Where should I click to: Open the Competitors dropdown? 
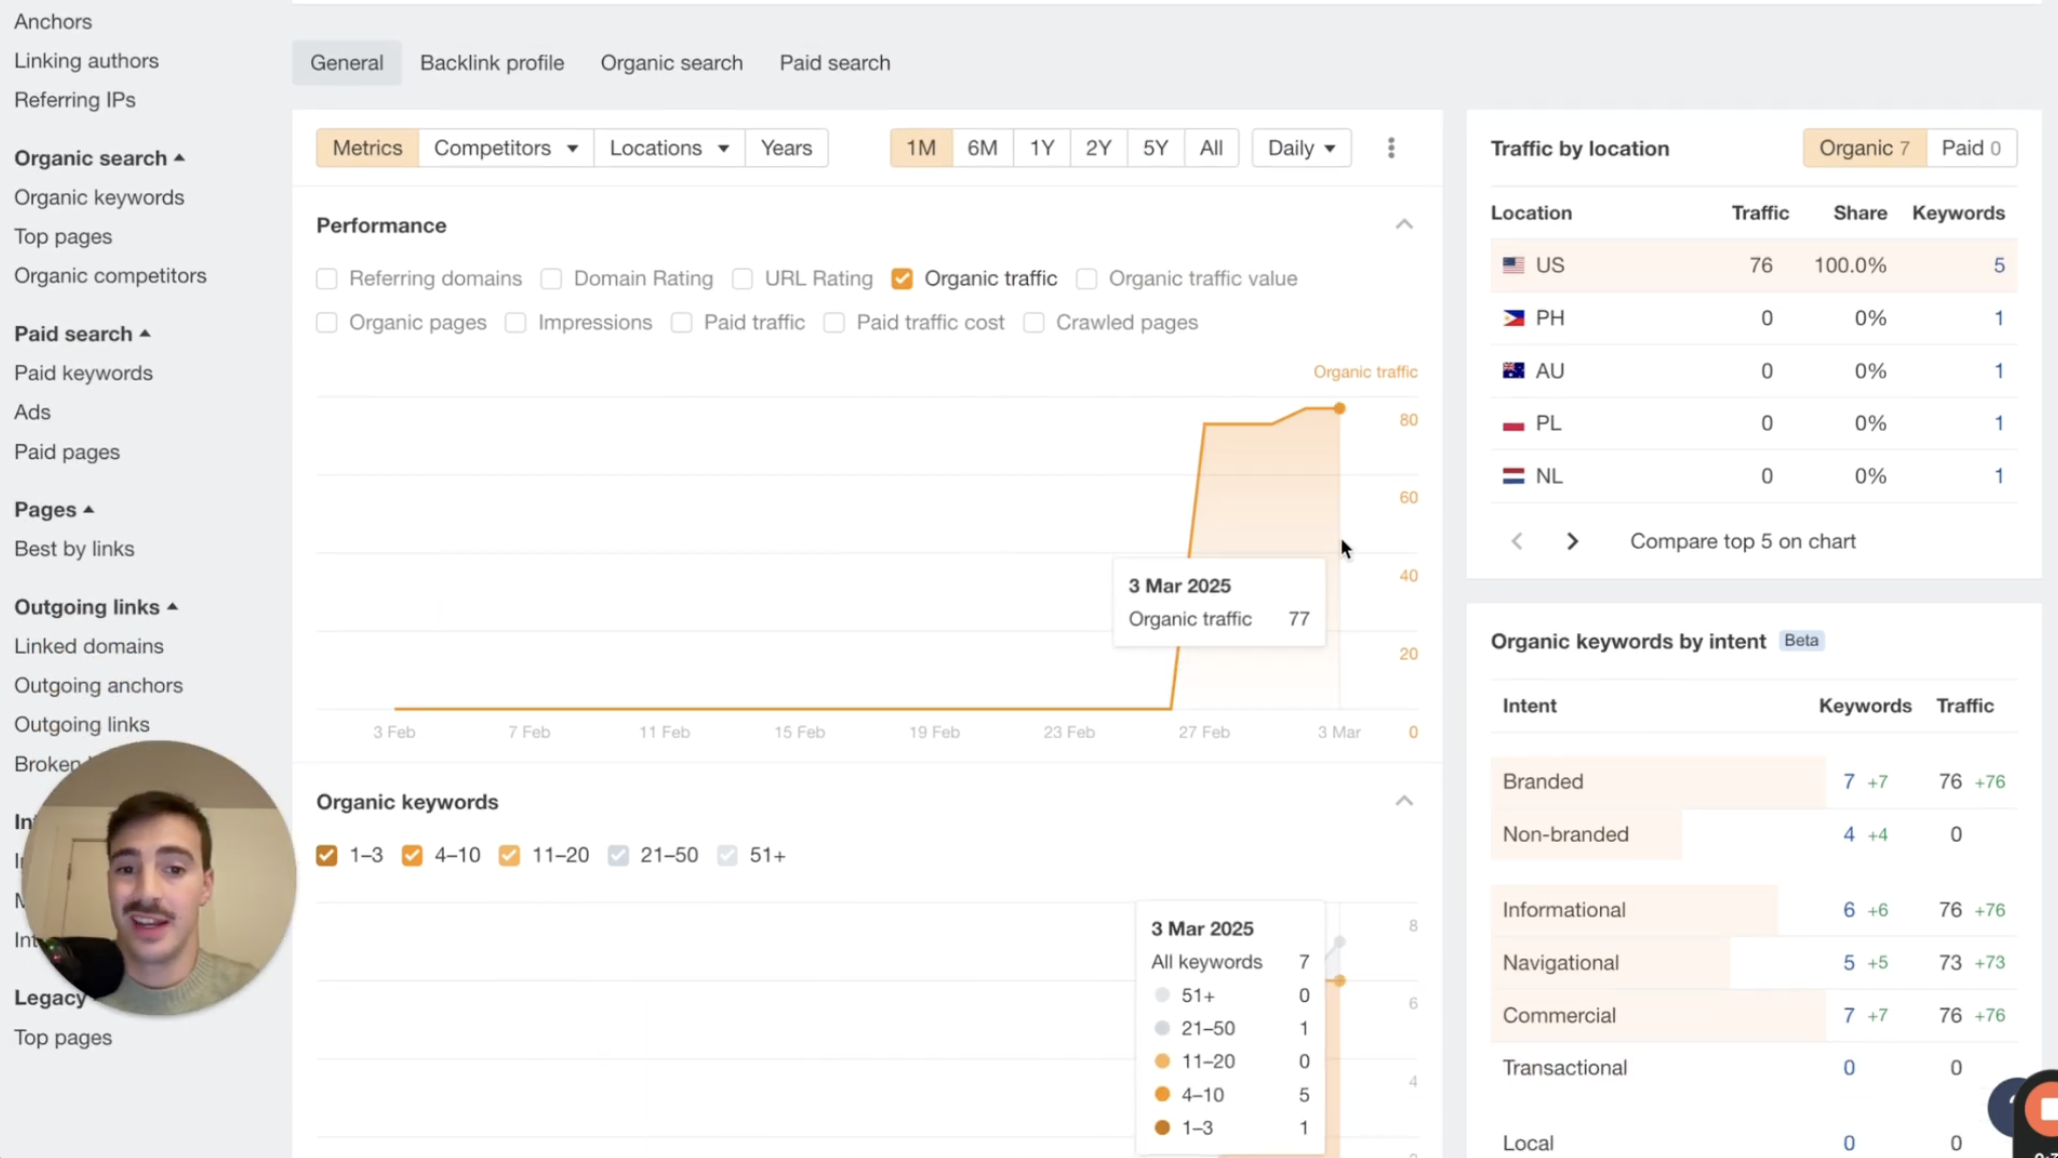click(505, 148)
